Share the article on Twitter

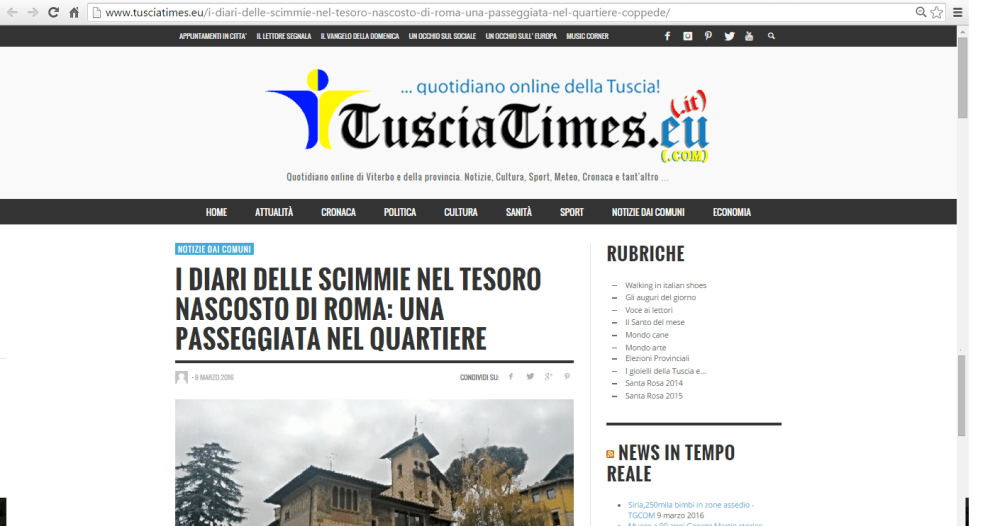tap(530, 377)
